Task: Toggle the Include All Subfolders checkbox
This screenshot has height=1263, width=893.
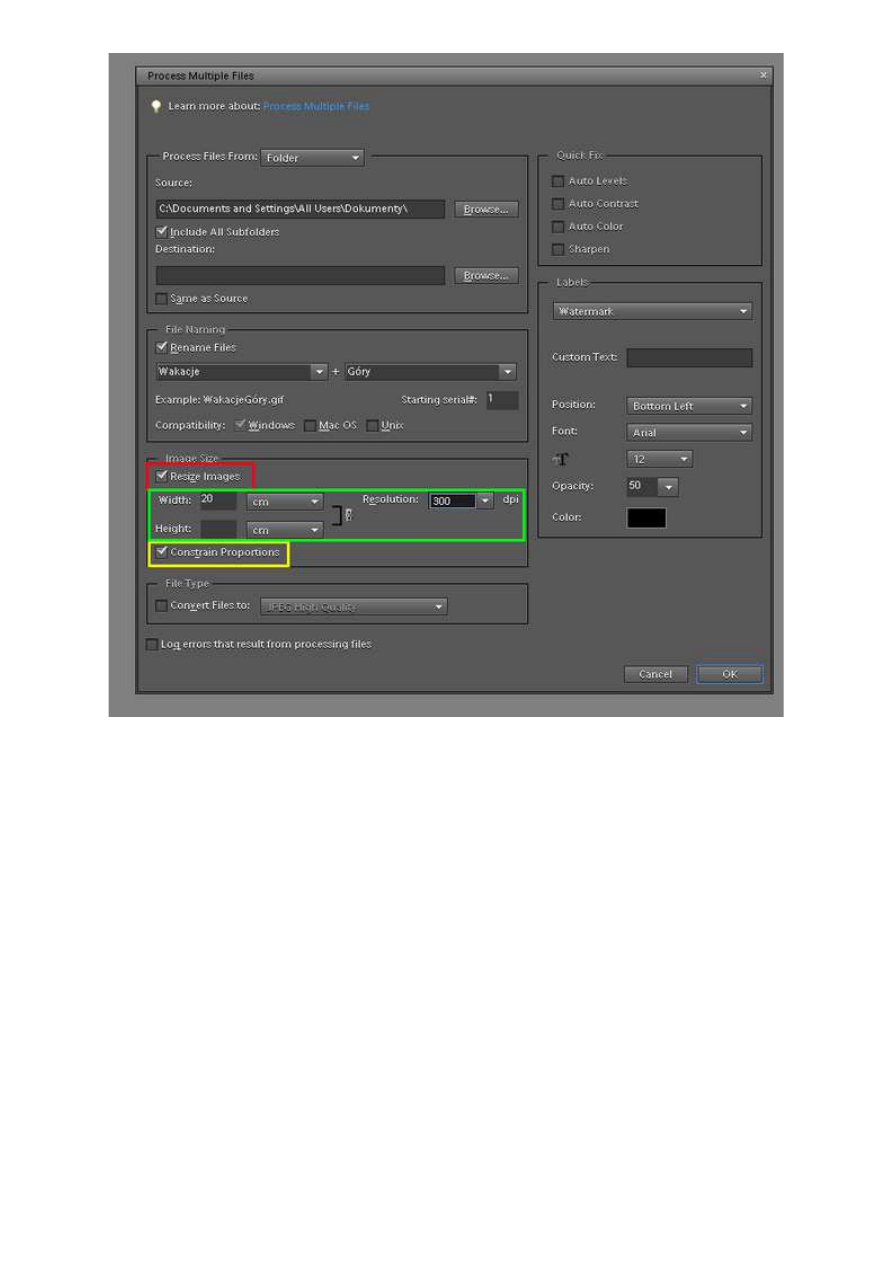Action: [x=162, y=232]
